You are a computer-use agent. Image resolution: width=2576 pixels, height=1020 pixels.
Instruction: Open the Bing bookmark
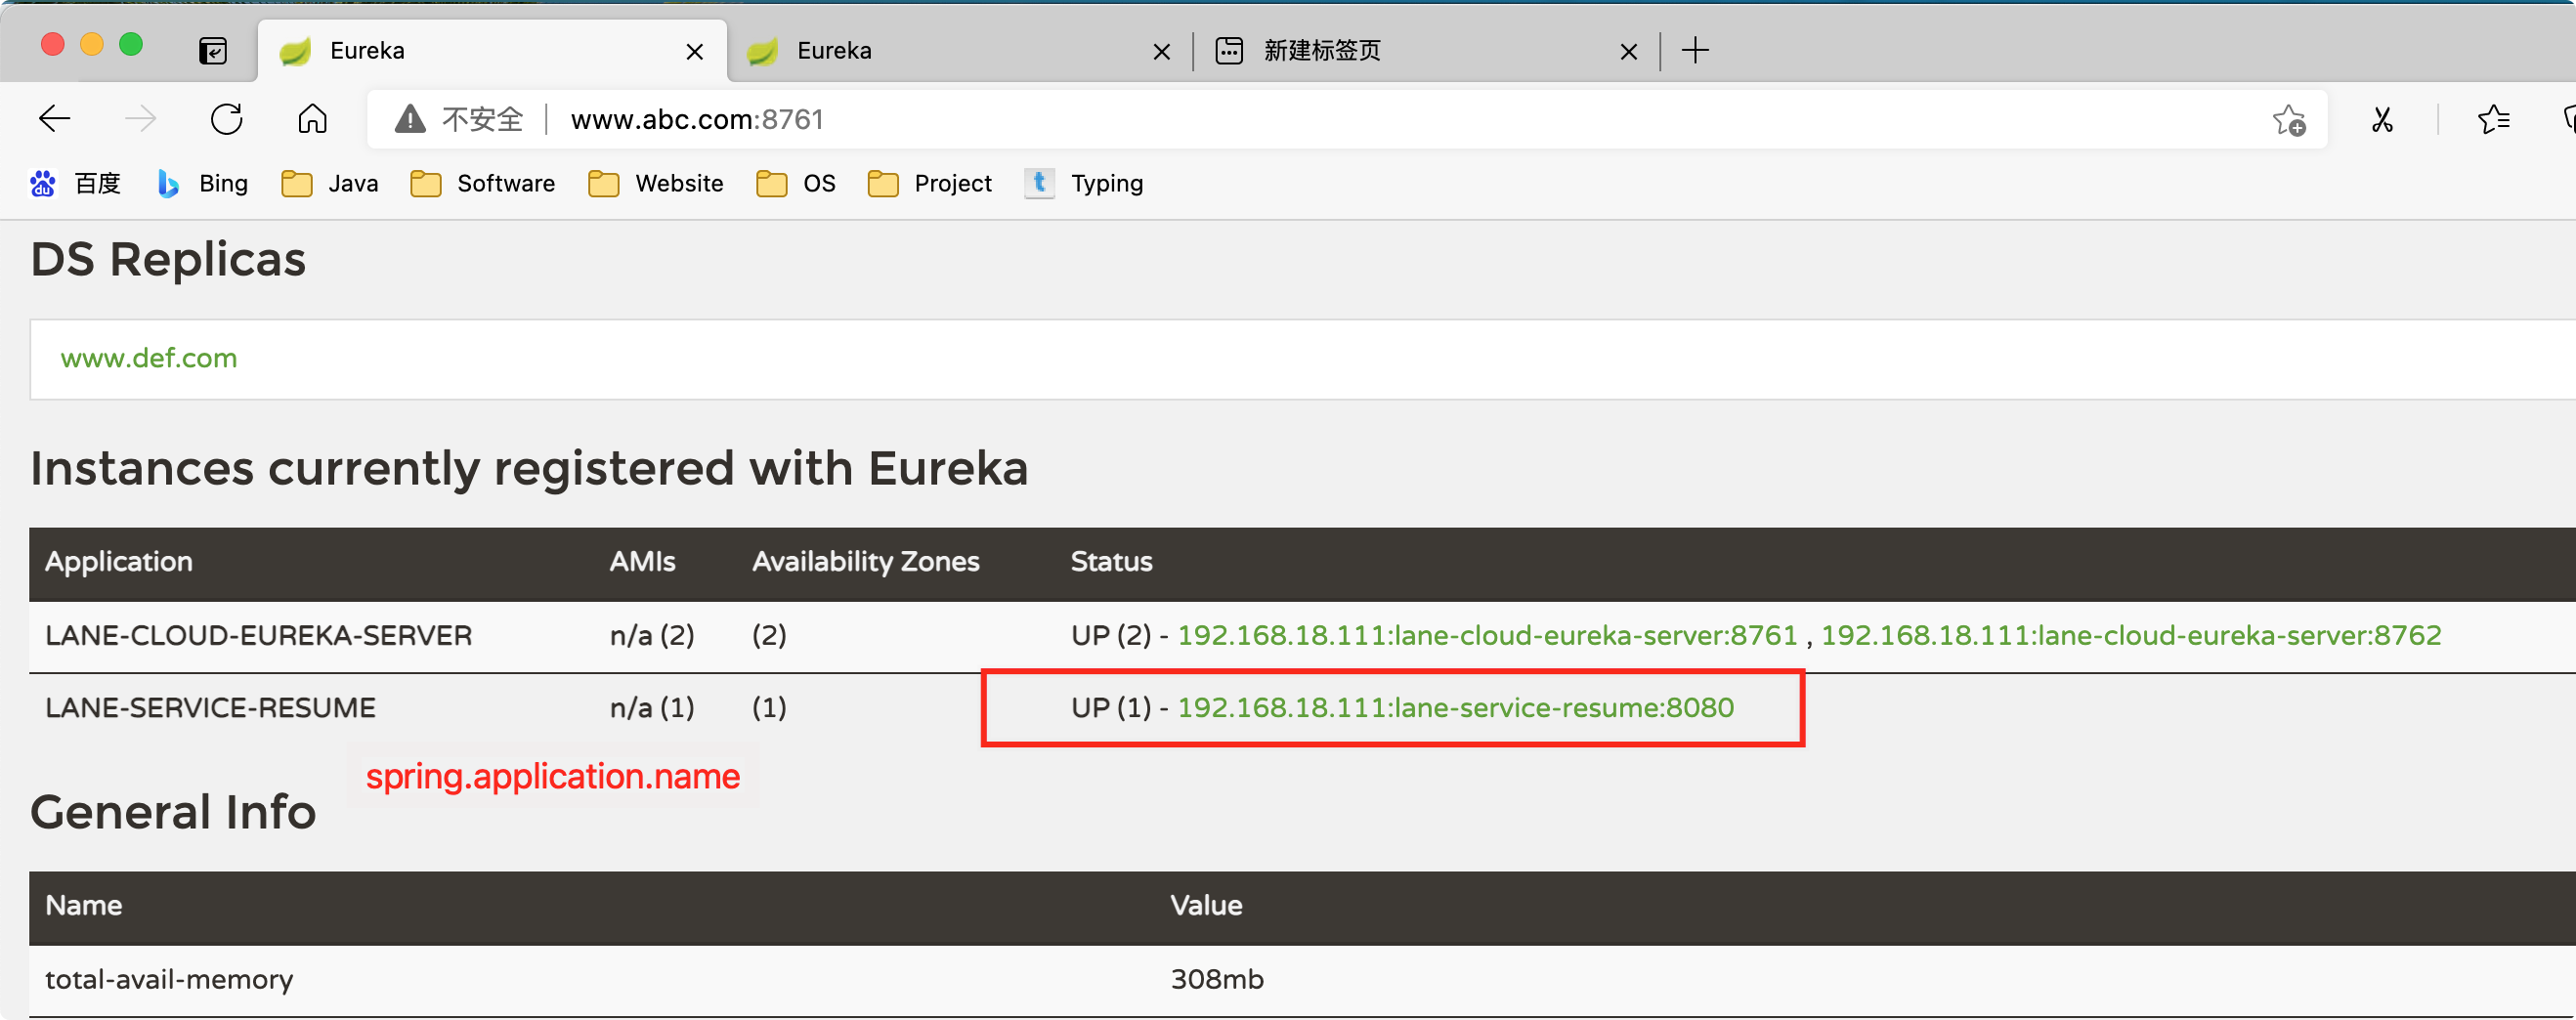[203, 183]
